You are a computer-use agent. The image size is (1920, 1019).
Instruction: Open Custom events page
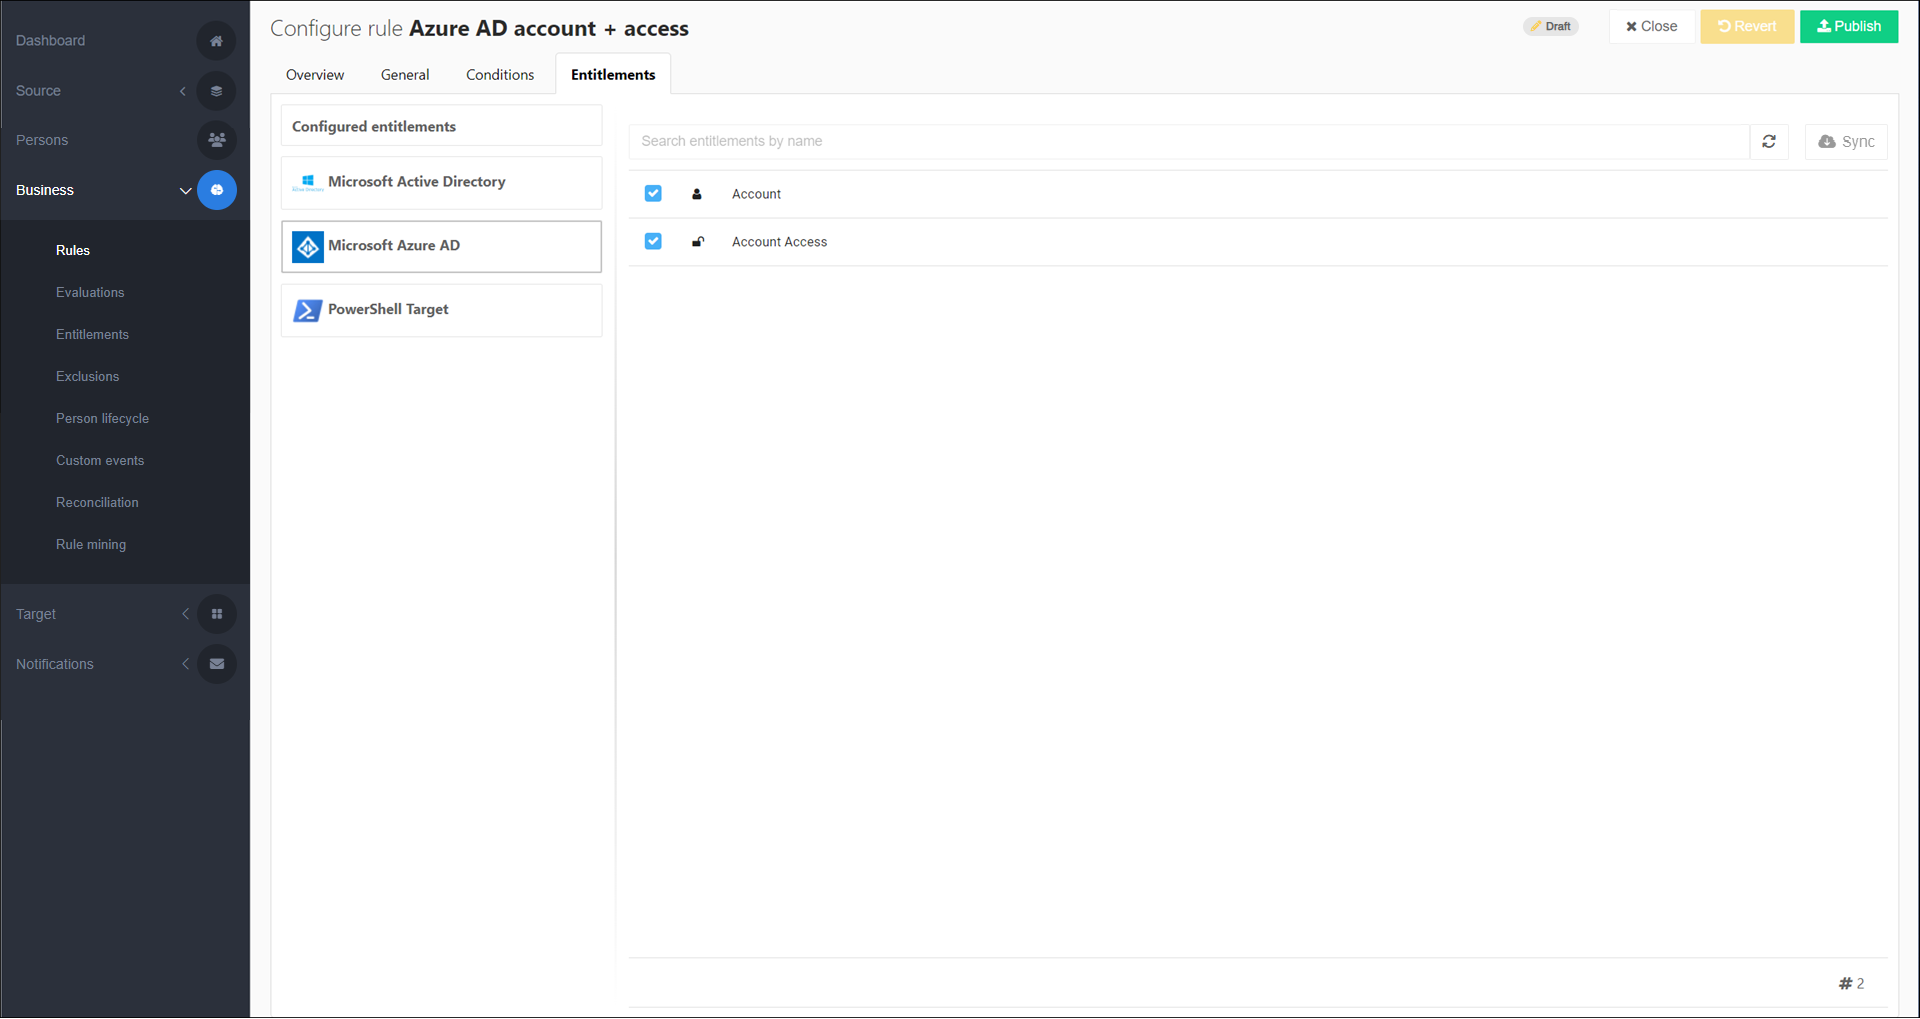click(100, 461)
